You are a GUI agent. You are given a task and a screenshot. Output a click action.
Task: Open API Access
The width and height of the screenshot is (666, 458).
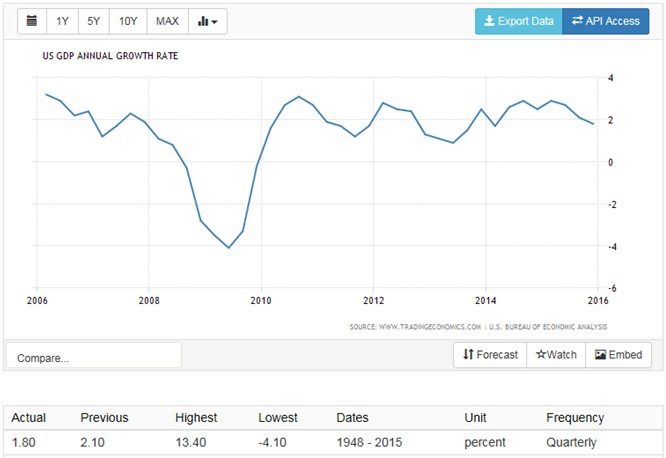click(606, 21)
